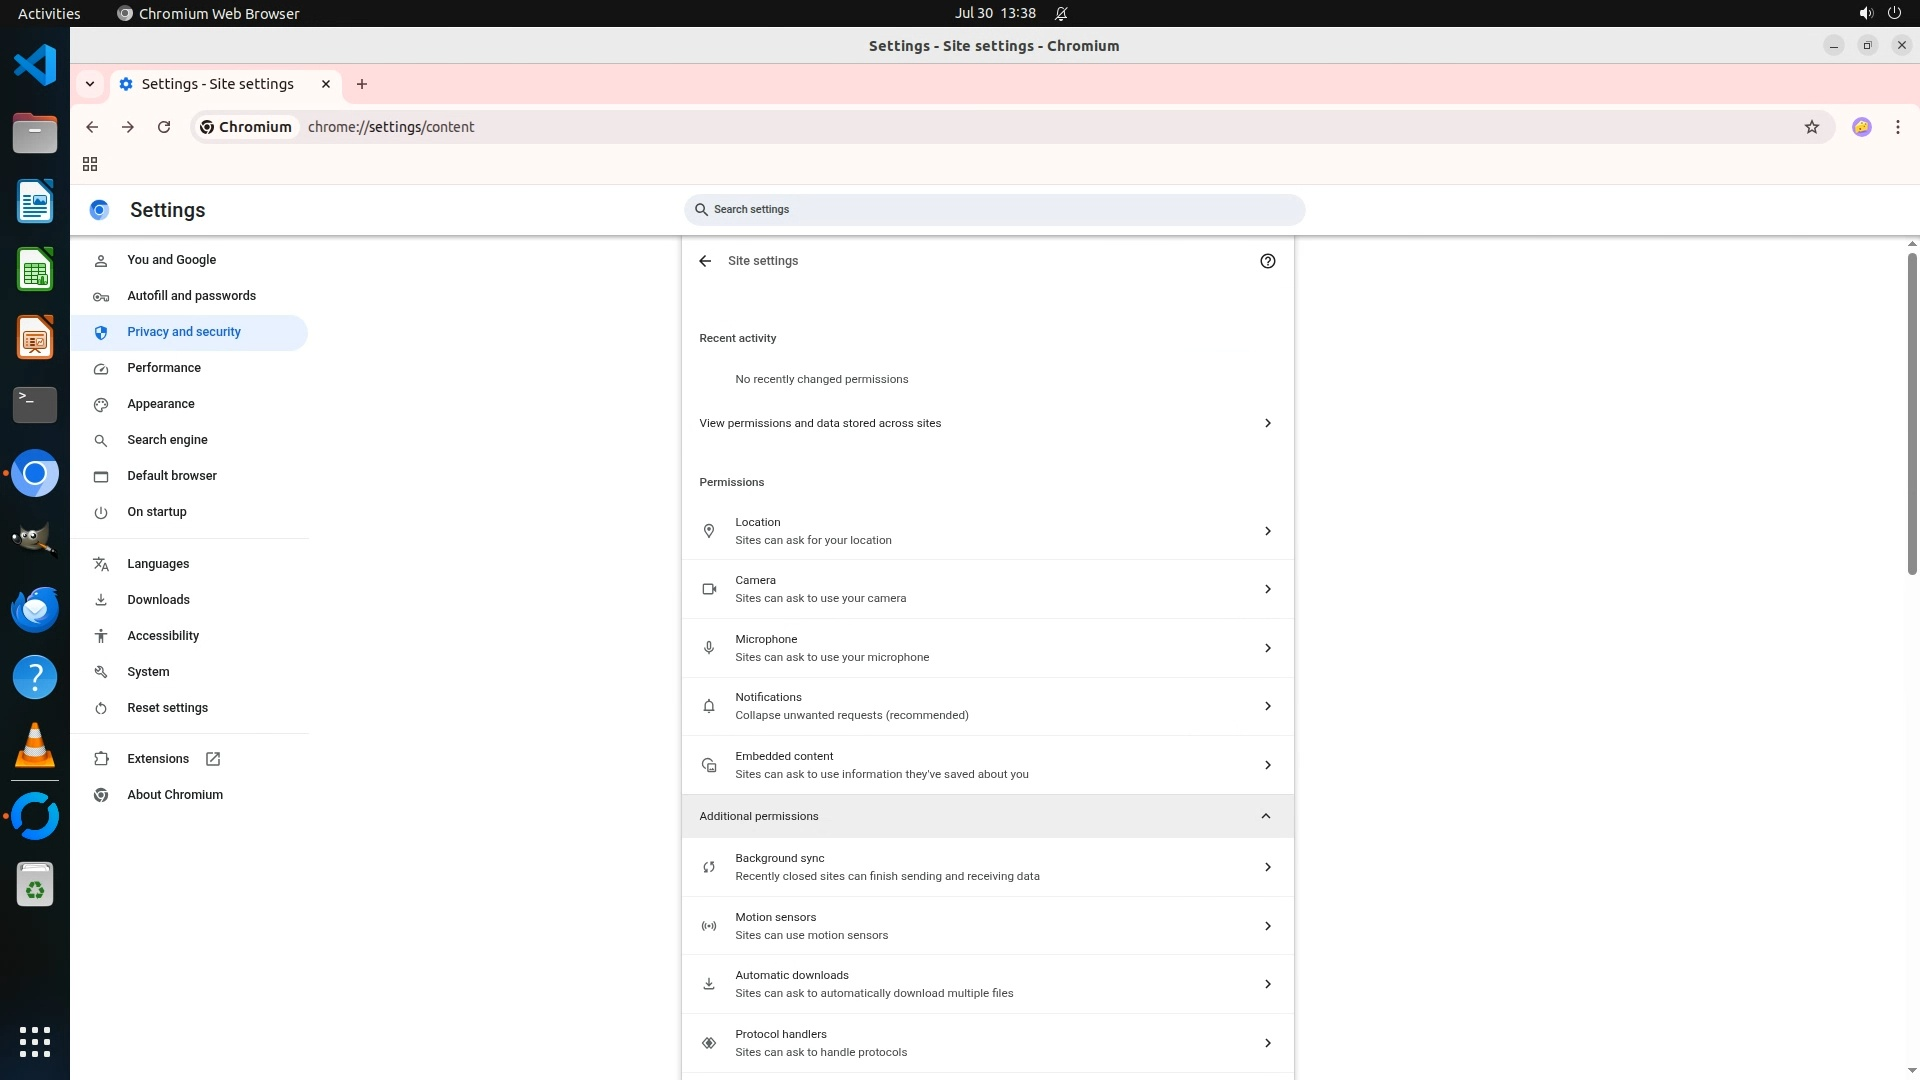Open the Chromium three-dot menu
Image resolution: width=1920 pixels, height=1080 pixels.
tap(1897, 127)
